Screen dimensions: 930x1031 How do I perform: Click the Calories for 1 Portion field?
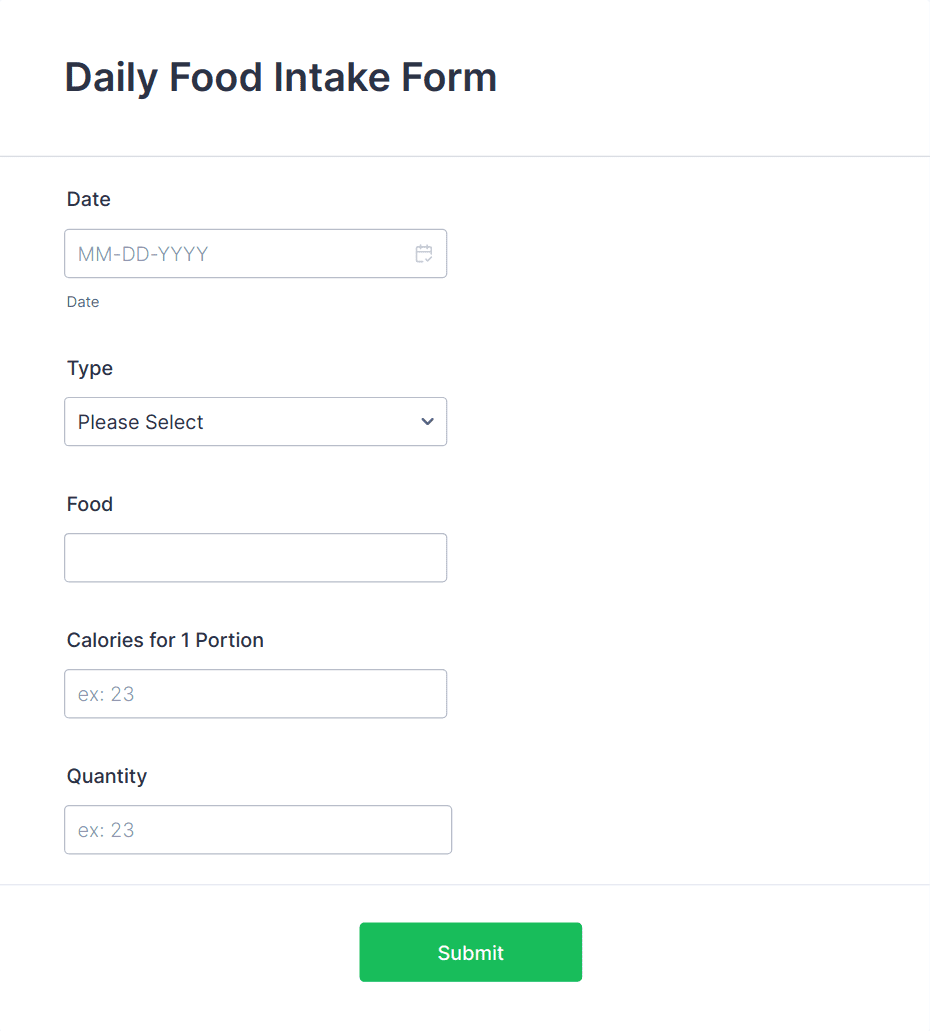pos(255,693)
